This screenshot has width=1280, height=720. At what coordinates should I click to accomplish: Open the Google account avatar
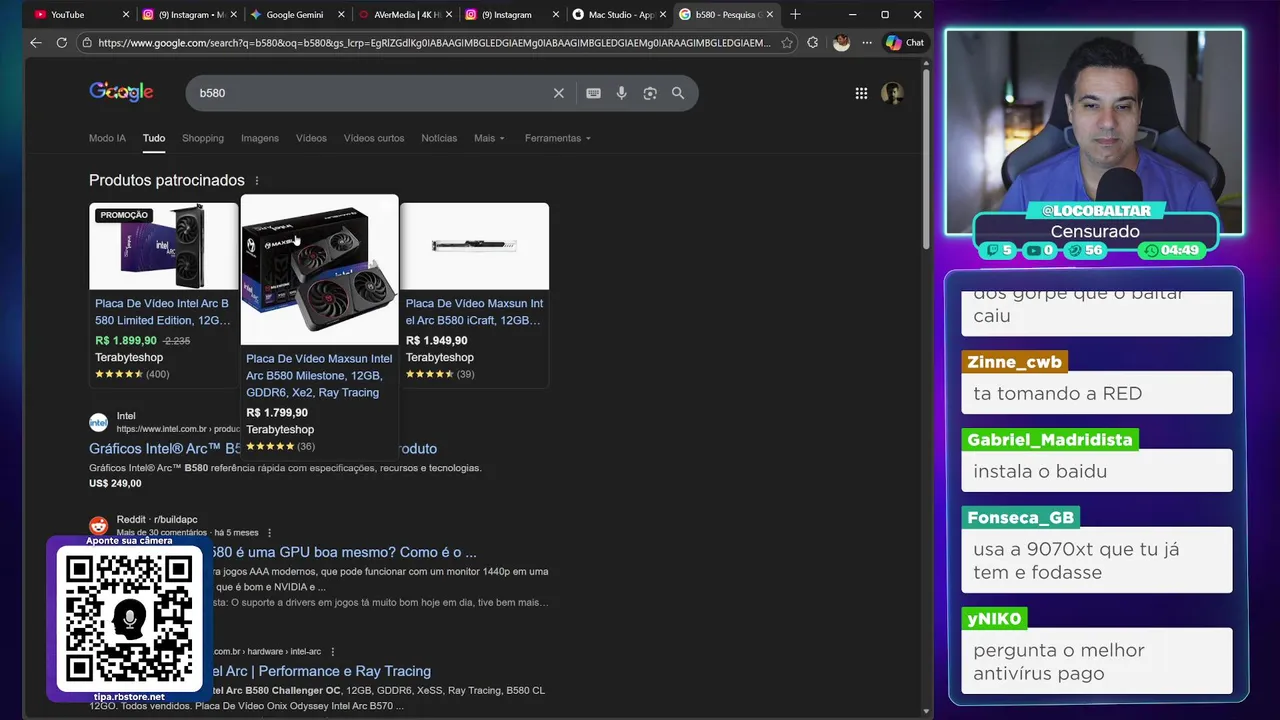pos(892,93)
